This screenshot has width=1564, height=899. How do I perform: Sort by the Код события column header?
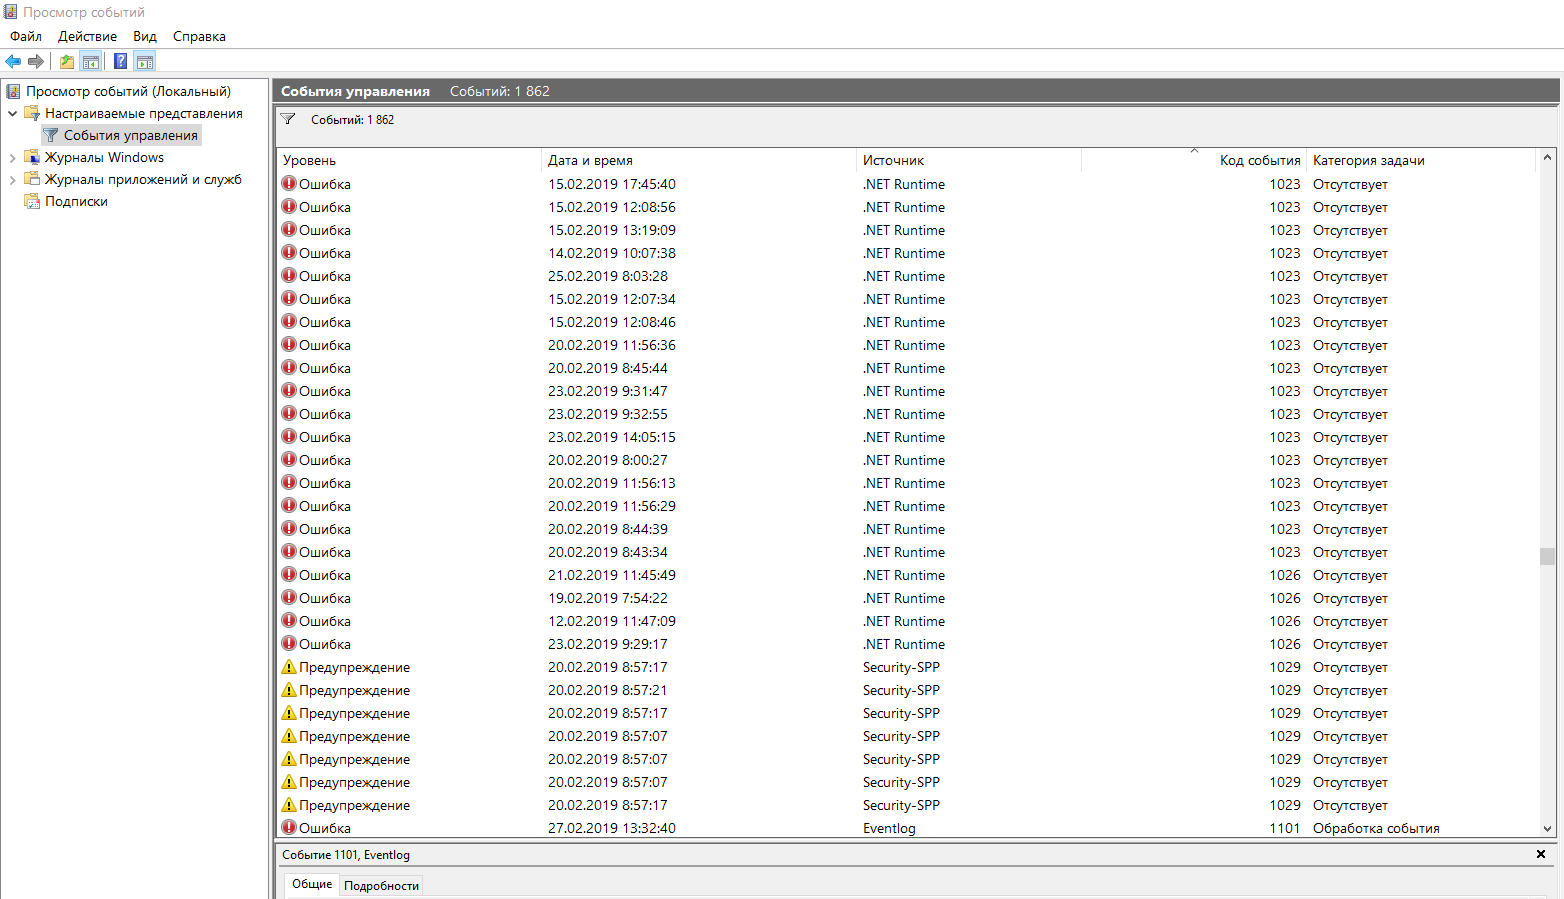click(x=1194, y=160)
